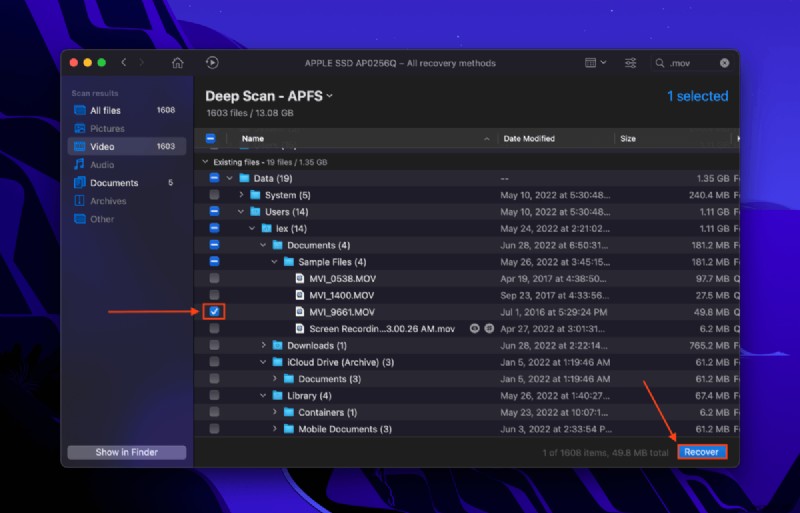Image resolution: width=800 pixels, height=513 pixels.
Task: Switch to the Documents category
Action: coord(113,183)
